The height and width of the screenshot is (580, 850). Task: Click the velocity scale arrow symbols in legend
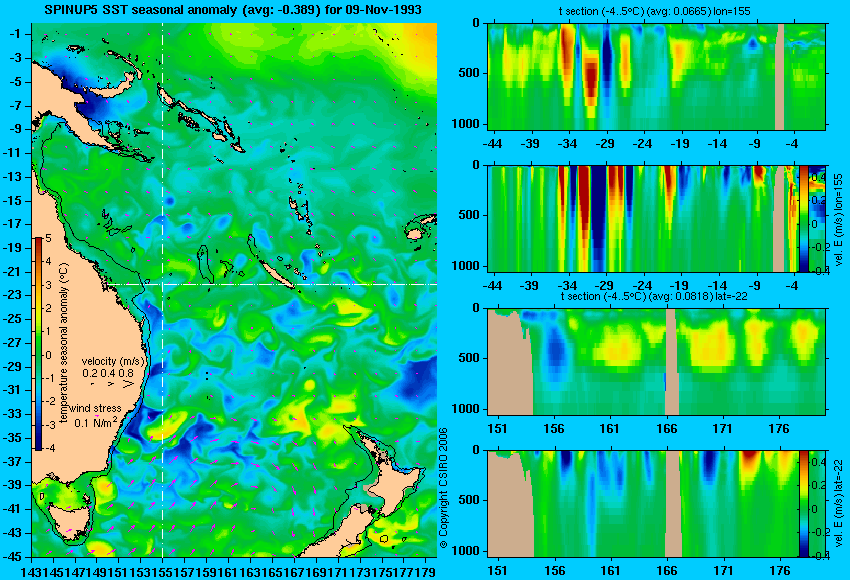click(x=113, y=384)
